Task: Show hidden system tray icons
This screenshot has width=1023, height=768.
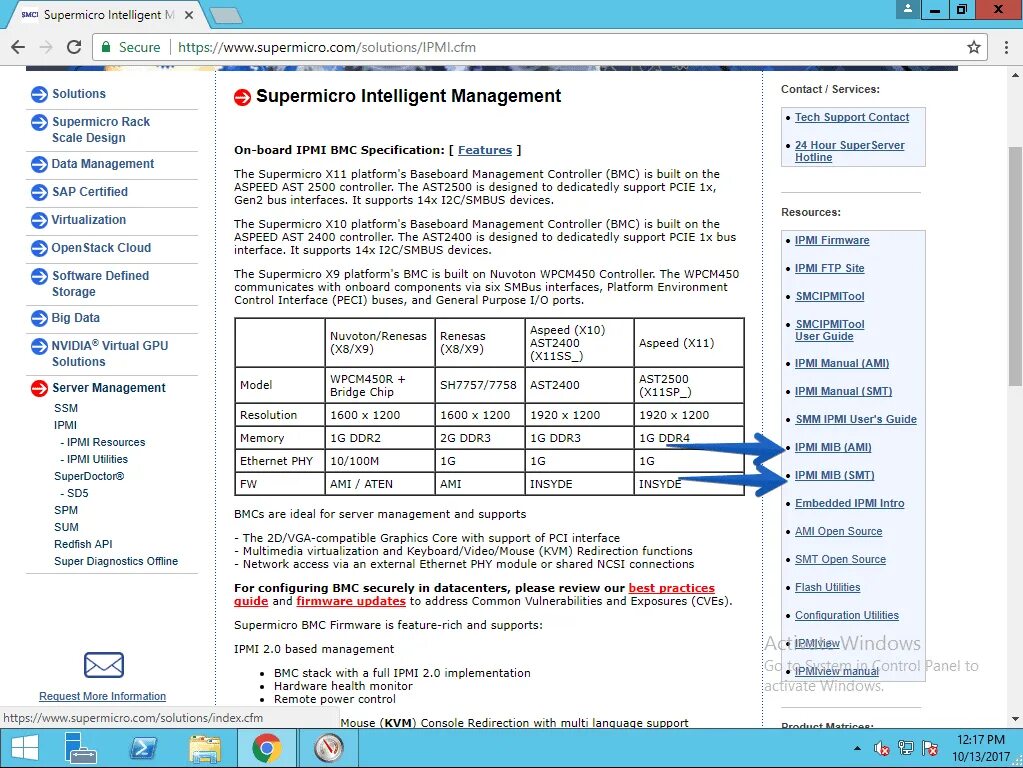Action: [857, 748]
